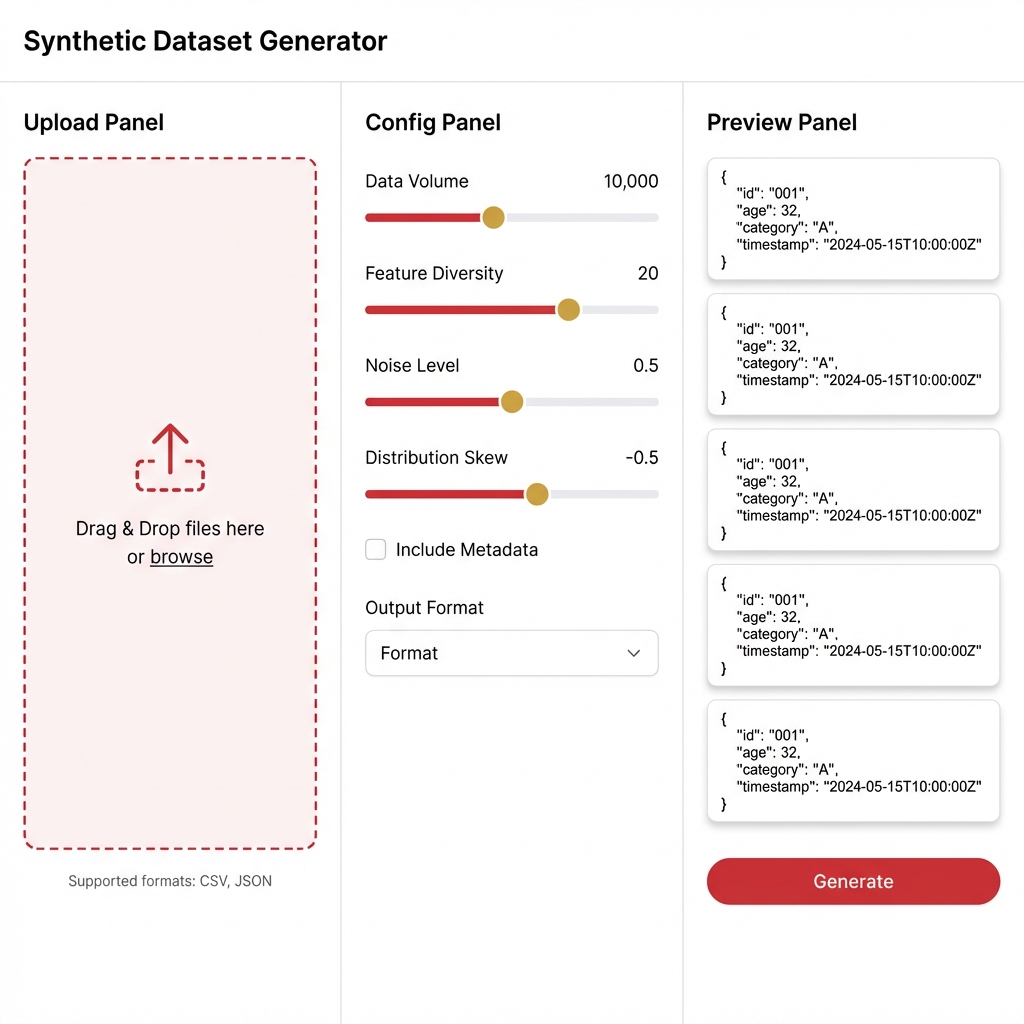Select the Noise Level slider thumb
Screen dimensions: 1024x1024
[x=512, y=402]
